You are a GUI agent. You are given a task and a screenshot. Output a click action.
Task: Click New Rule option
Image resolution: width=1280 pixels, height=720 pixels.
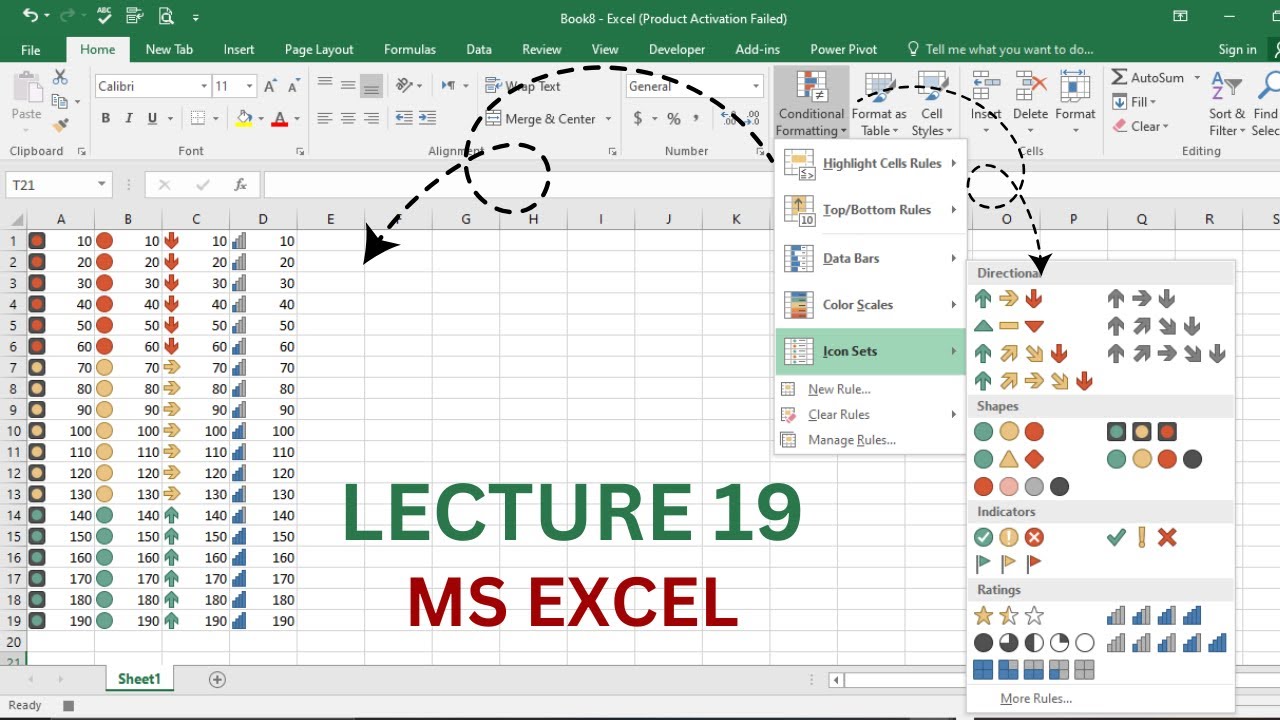(838, 389)
